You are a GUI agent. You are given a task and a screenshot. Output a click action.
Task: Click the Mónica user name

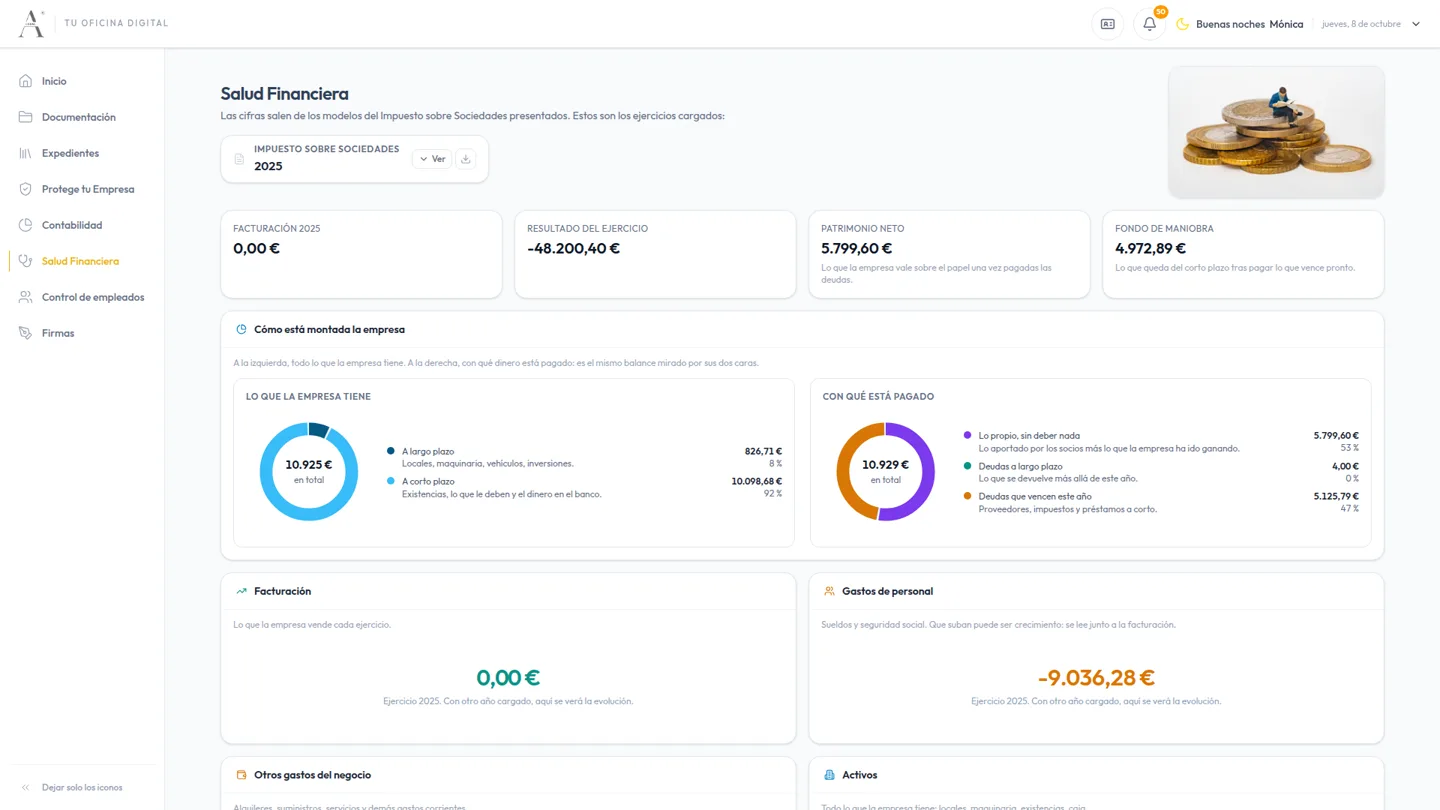(1286, 24)
